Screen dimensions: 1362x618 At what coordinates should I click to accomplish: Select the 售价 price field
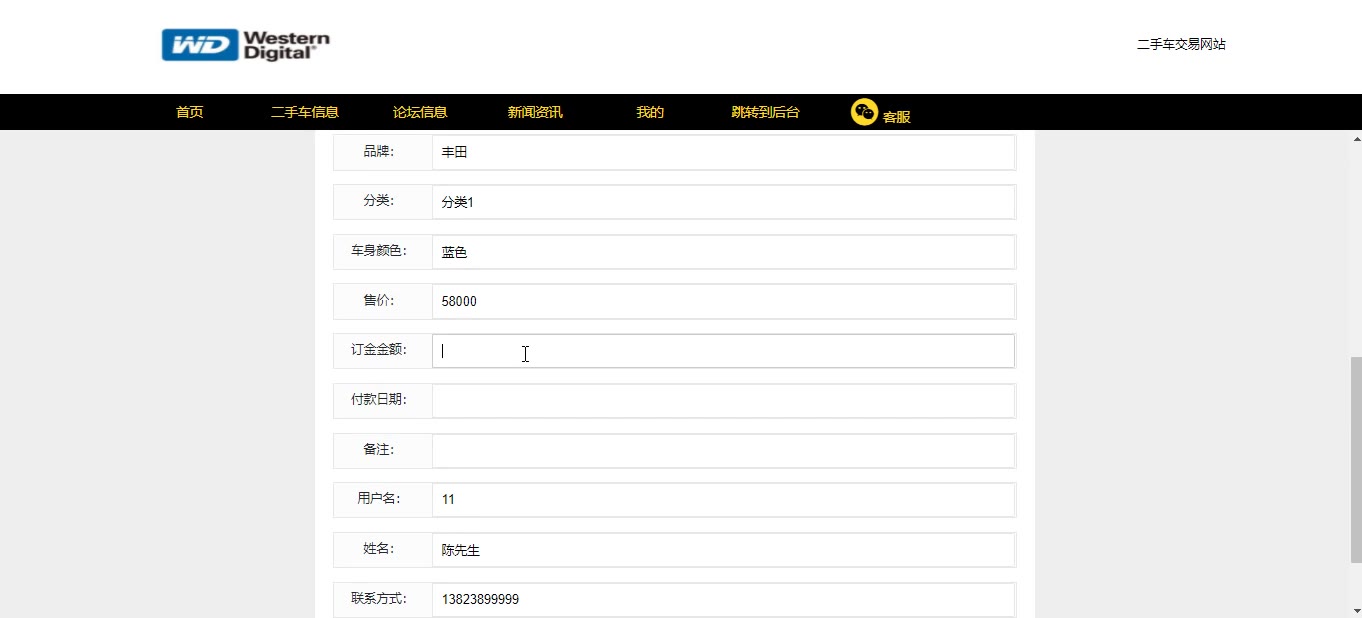coord(723,301)
